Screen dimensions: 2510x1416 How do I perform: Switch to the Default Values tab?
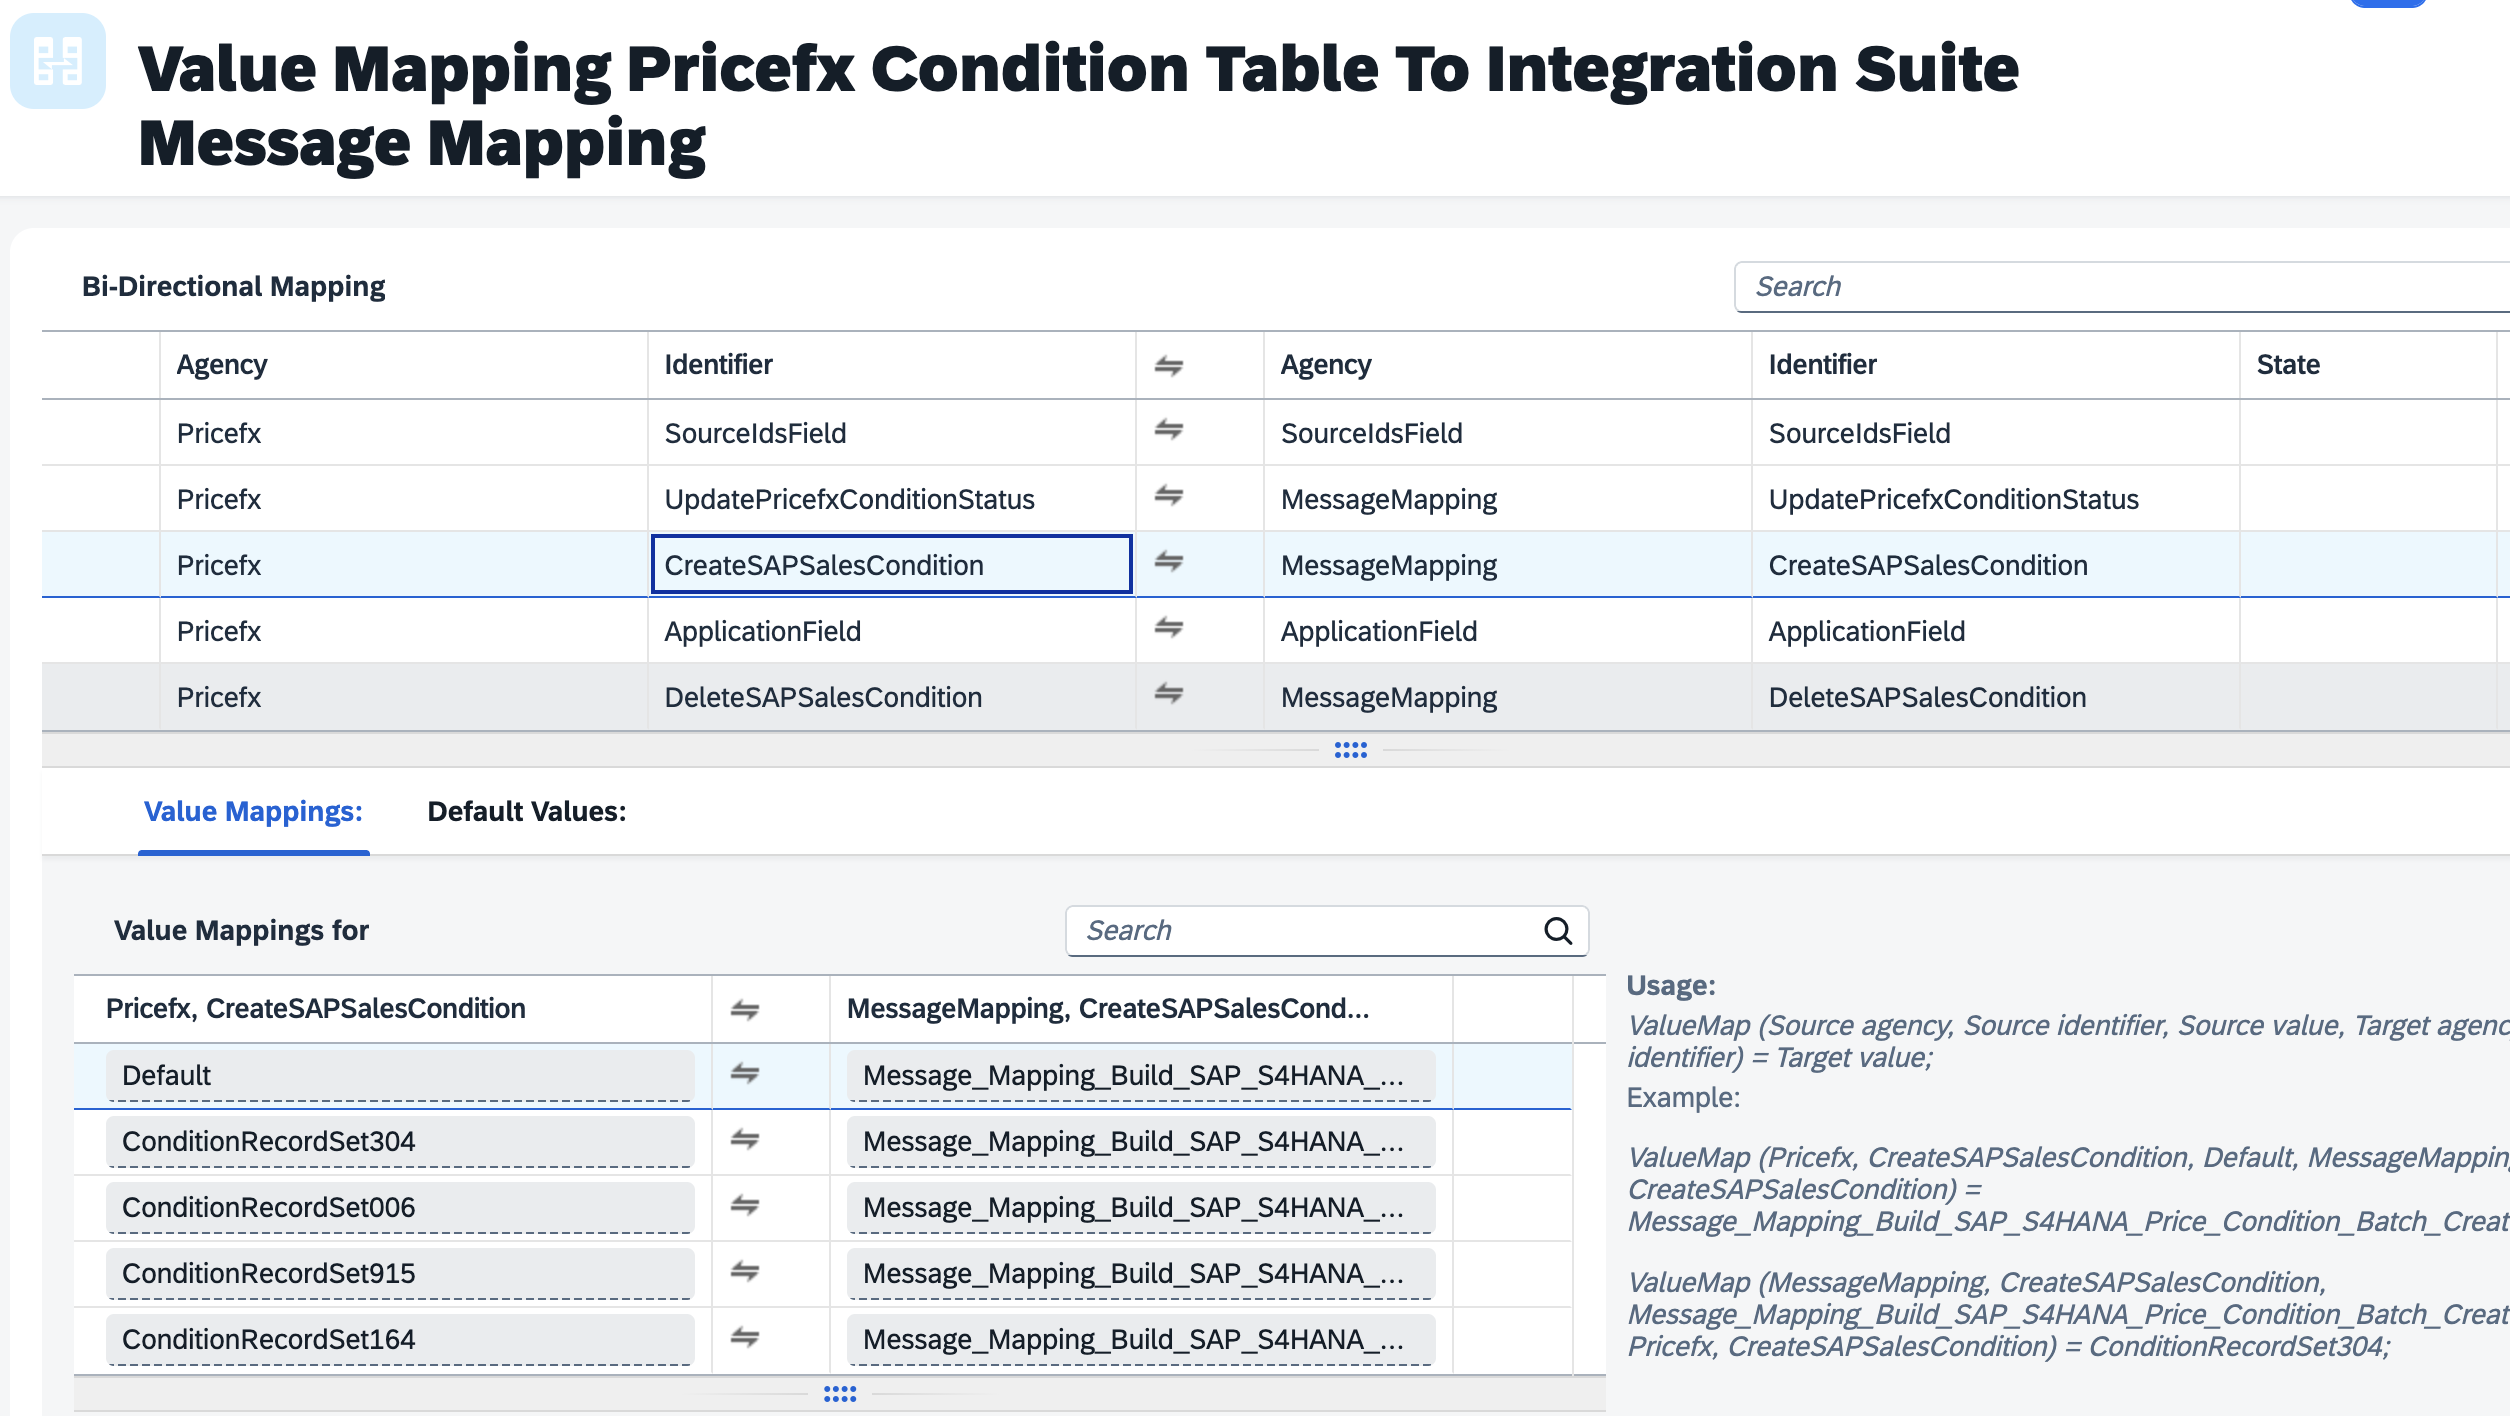[526, 812]
